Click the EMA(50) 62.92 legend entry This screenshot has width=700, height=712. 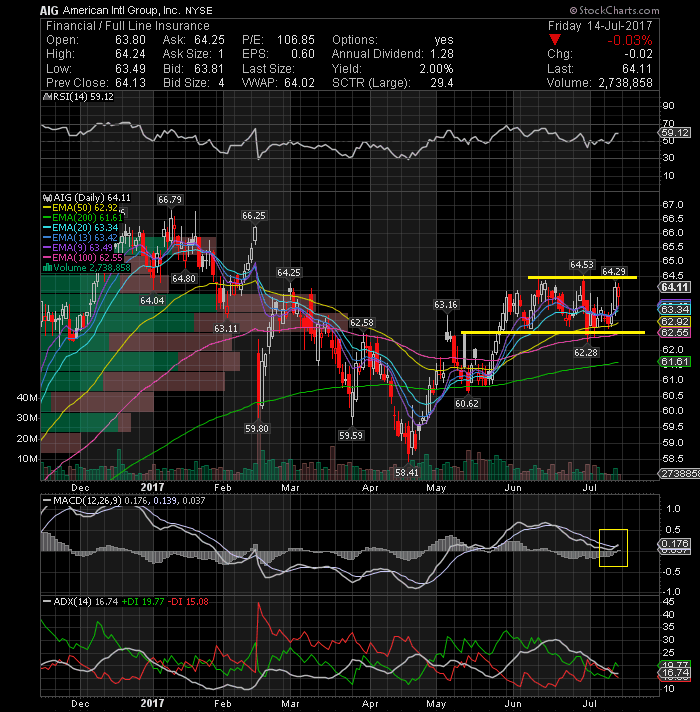click(x=80, y=208)
